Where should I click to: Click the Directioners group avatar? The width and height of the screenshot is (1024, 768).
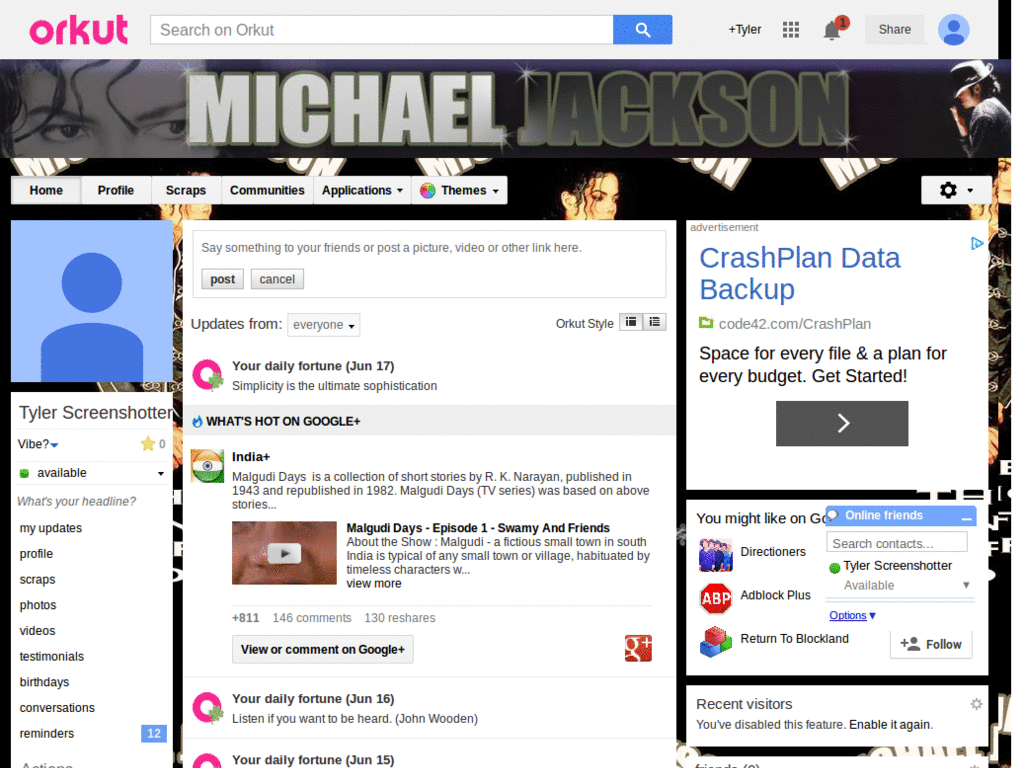716,555
